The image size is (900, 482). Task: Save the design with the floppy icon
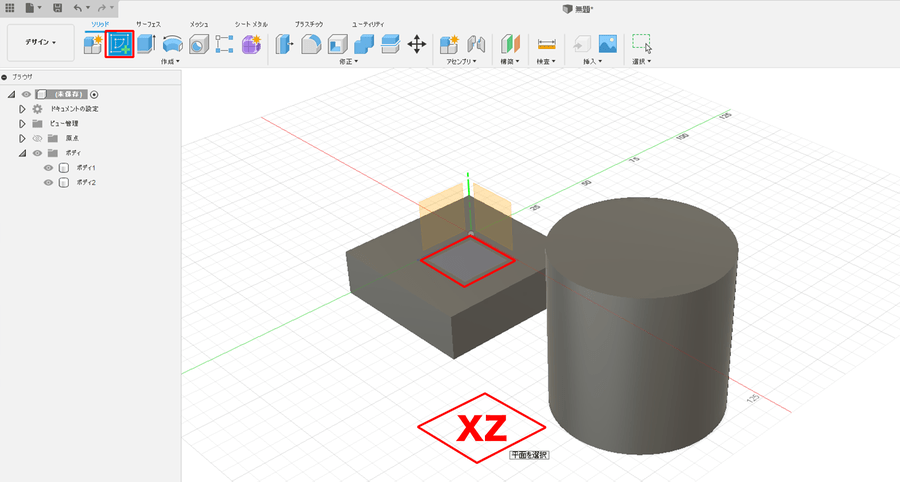57,8
